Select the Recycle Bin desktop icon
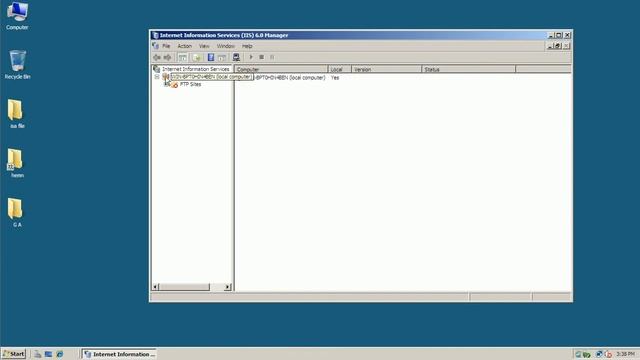The height and width of the screenshot is (360, 640). pos(17,64)
